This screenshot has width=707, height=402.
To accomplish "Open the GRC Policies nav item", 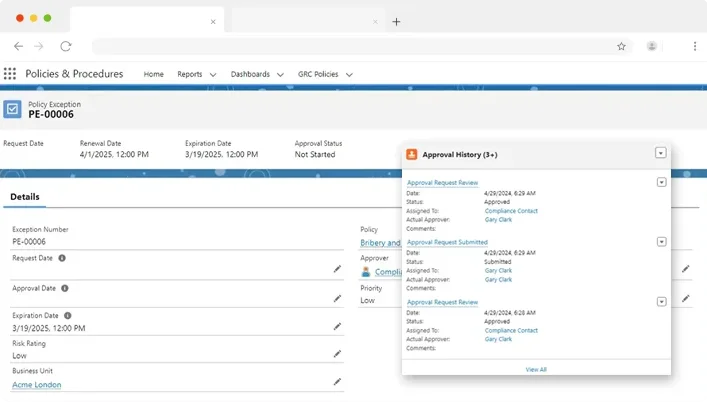I will [318, 74].
